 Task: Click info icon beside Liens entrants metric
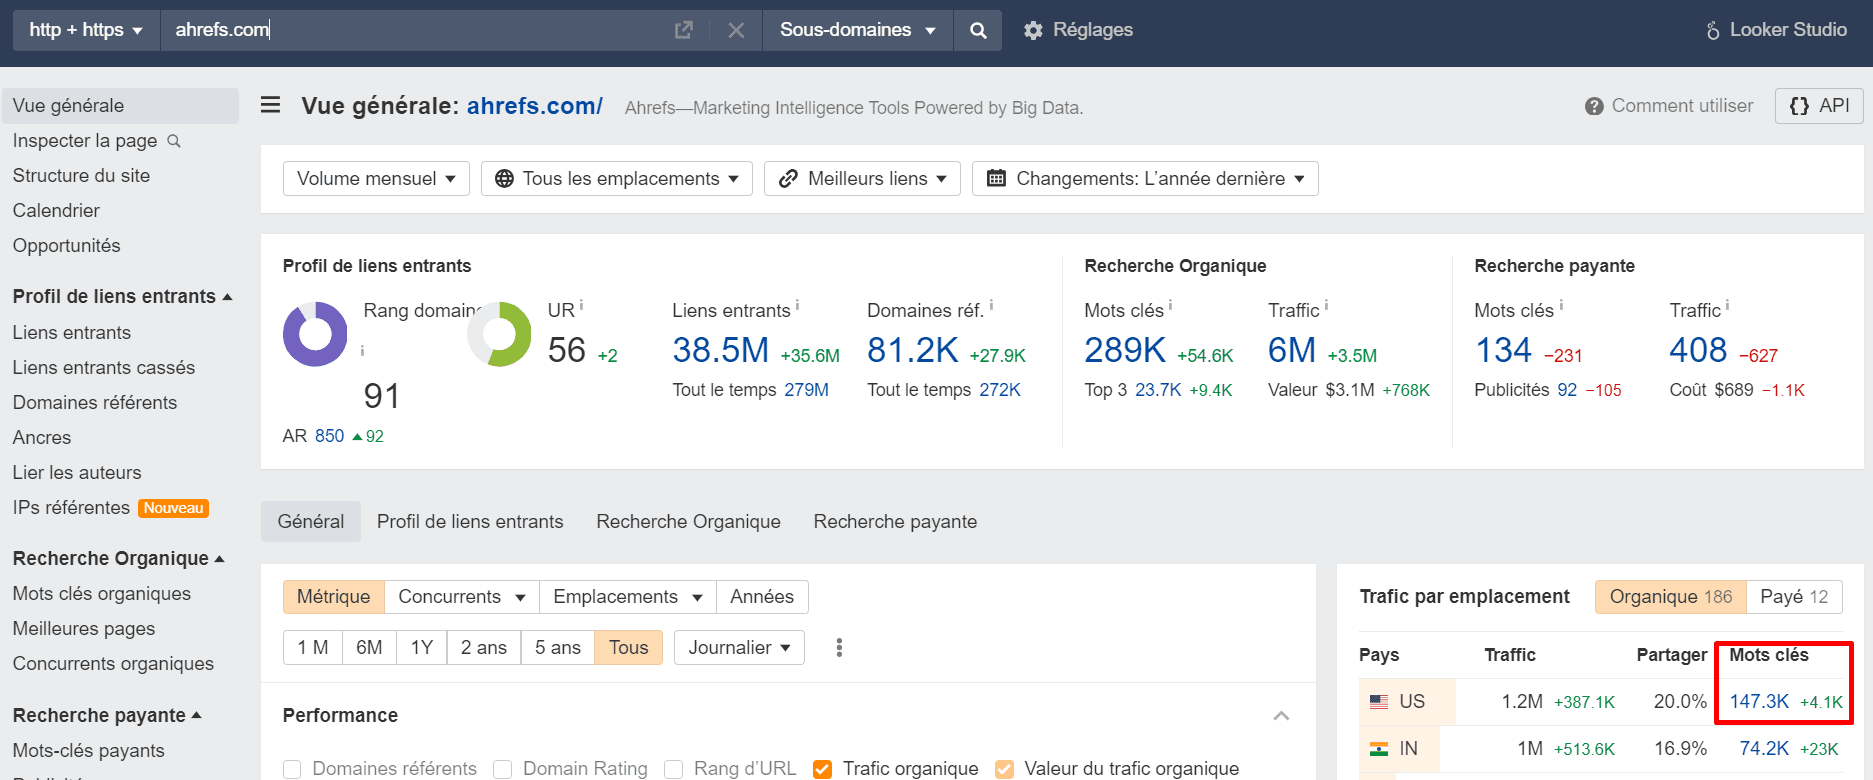pos(797,305)
